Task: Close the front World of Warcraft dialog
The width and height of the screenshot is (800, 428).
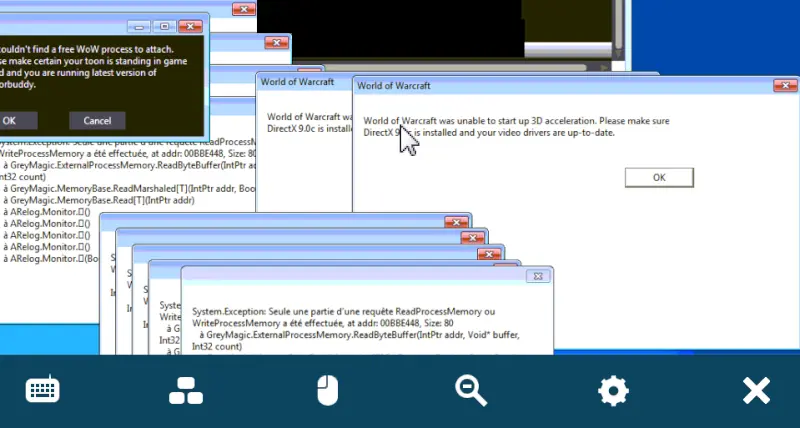Action: click(x=785, y=85)
